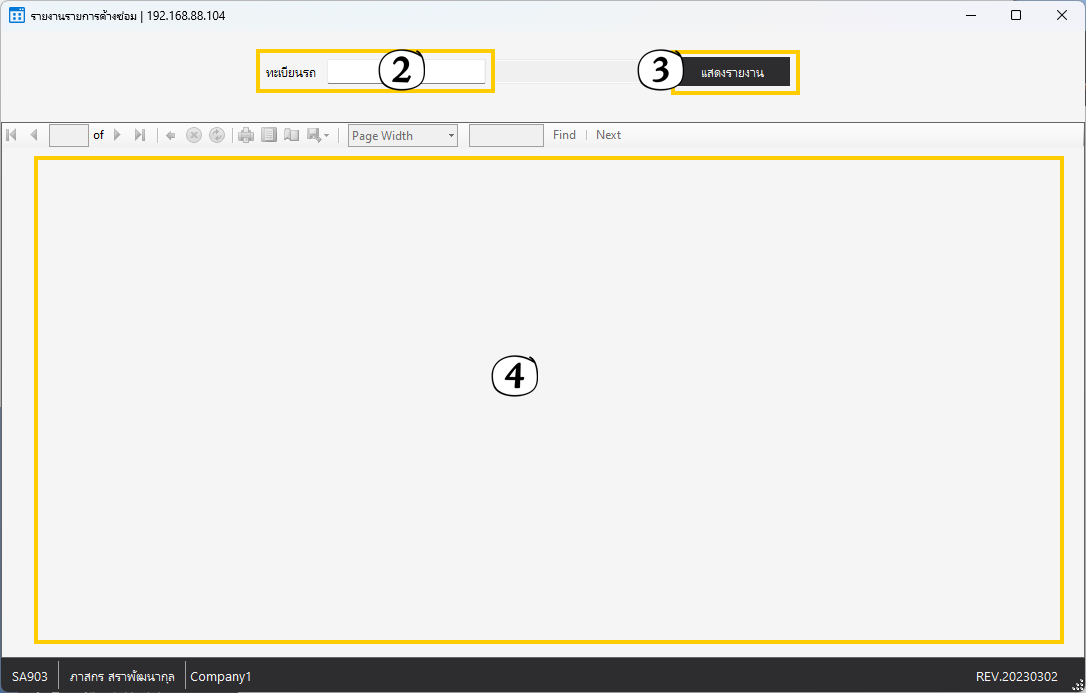The image size is (1086, 693).
Task: Stop rendering the report
Action: click(194, 135)
